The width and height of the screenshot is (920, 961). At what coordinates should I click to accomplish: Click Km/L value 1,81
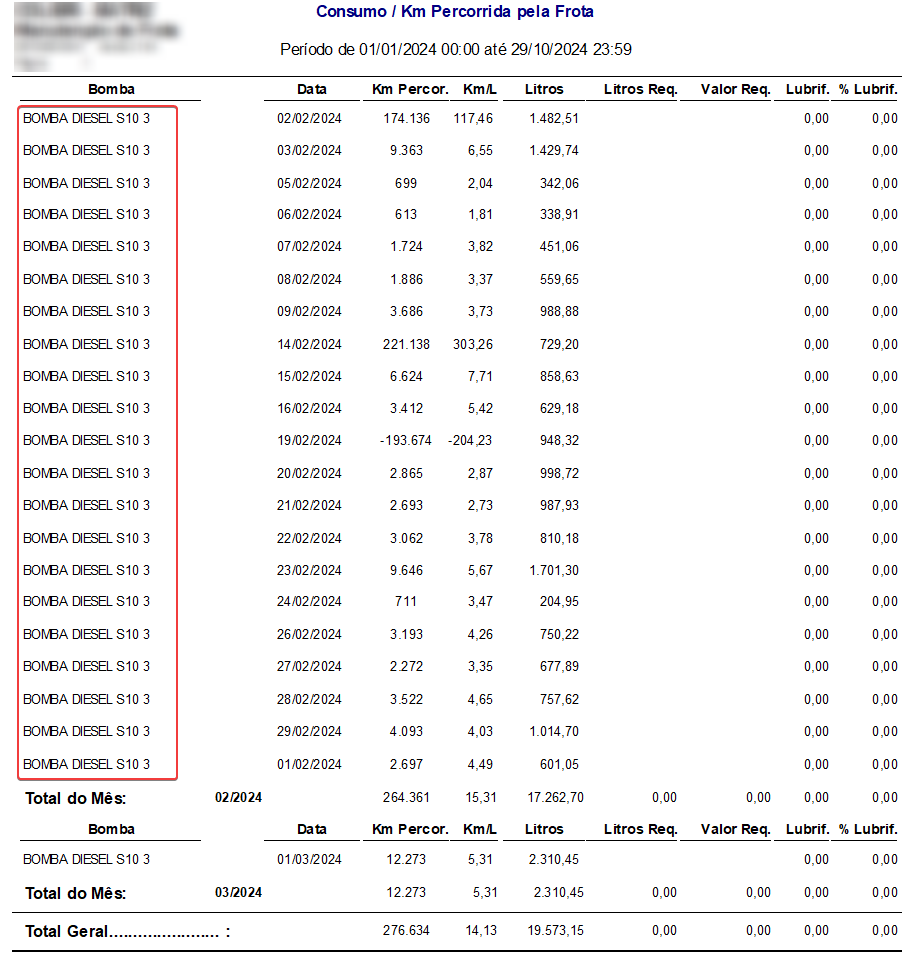click(480, 215)
